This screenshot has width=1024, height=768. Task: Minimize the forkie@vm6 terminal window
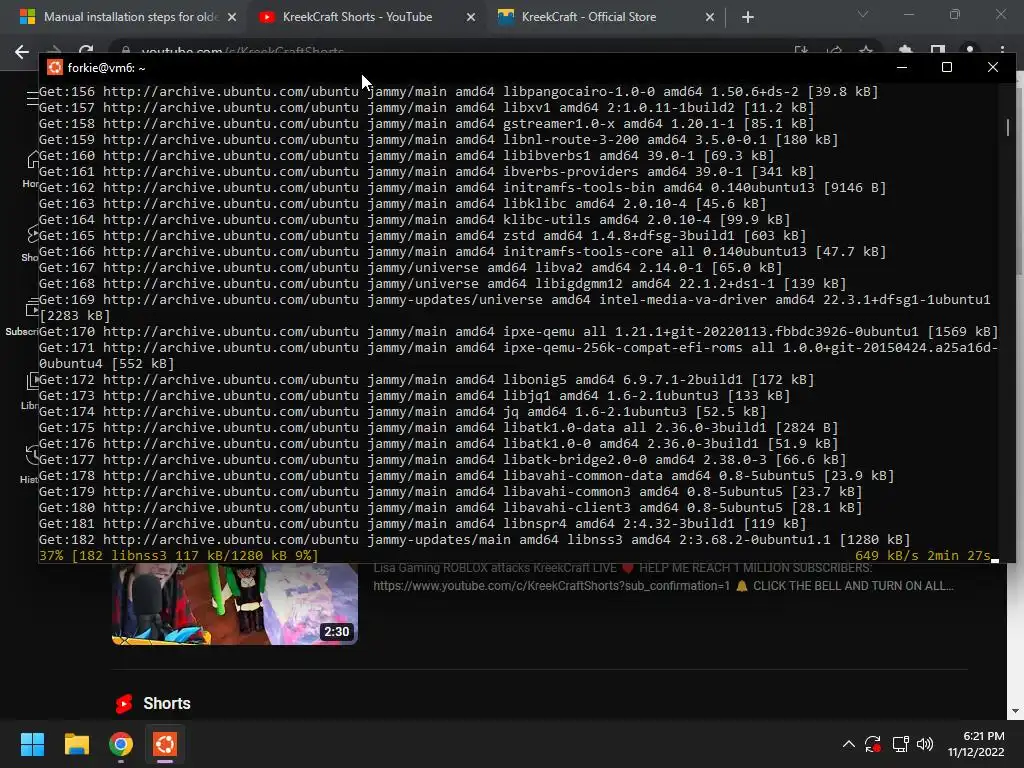(902, 67)
